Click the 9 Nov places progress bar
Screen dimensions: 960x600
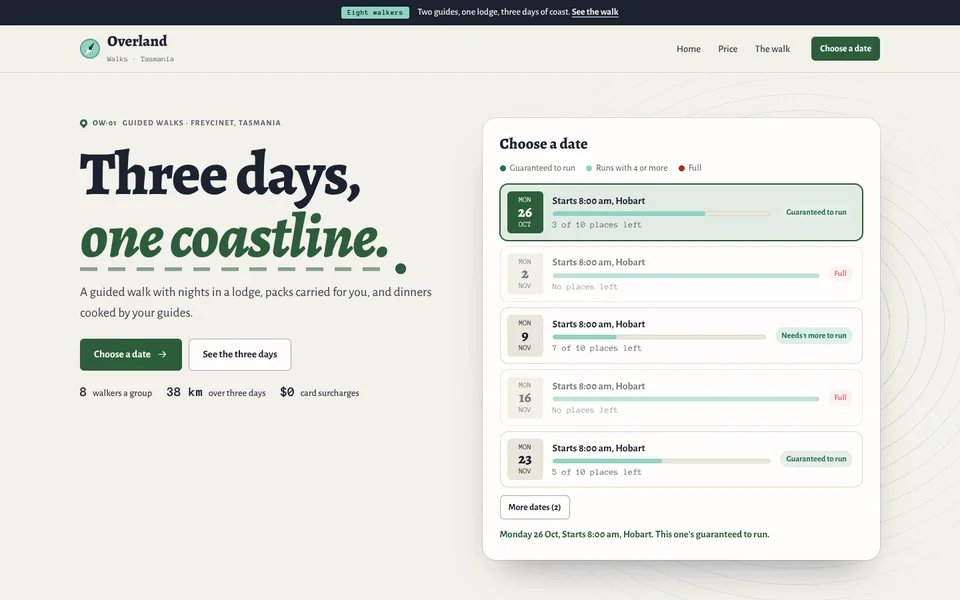point(659,337)
